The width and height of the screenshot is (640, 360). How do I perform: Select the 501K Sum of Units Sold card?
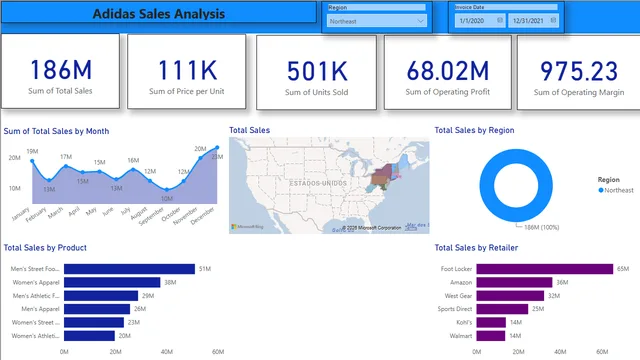pyautogui.click(x=316, y=72)
